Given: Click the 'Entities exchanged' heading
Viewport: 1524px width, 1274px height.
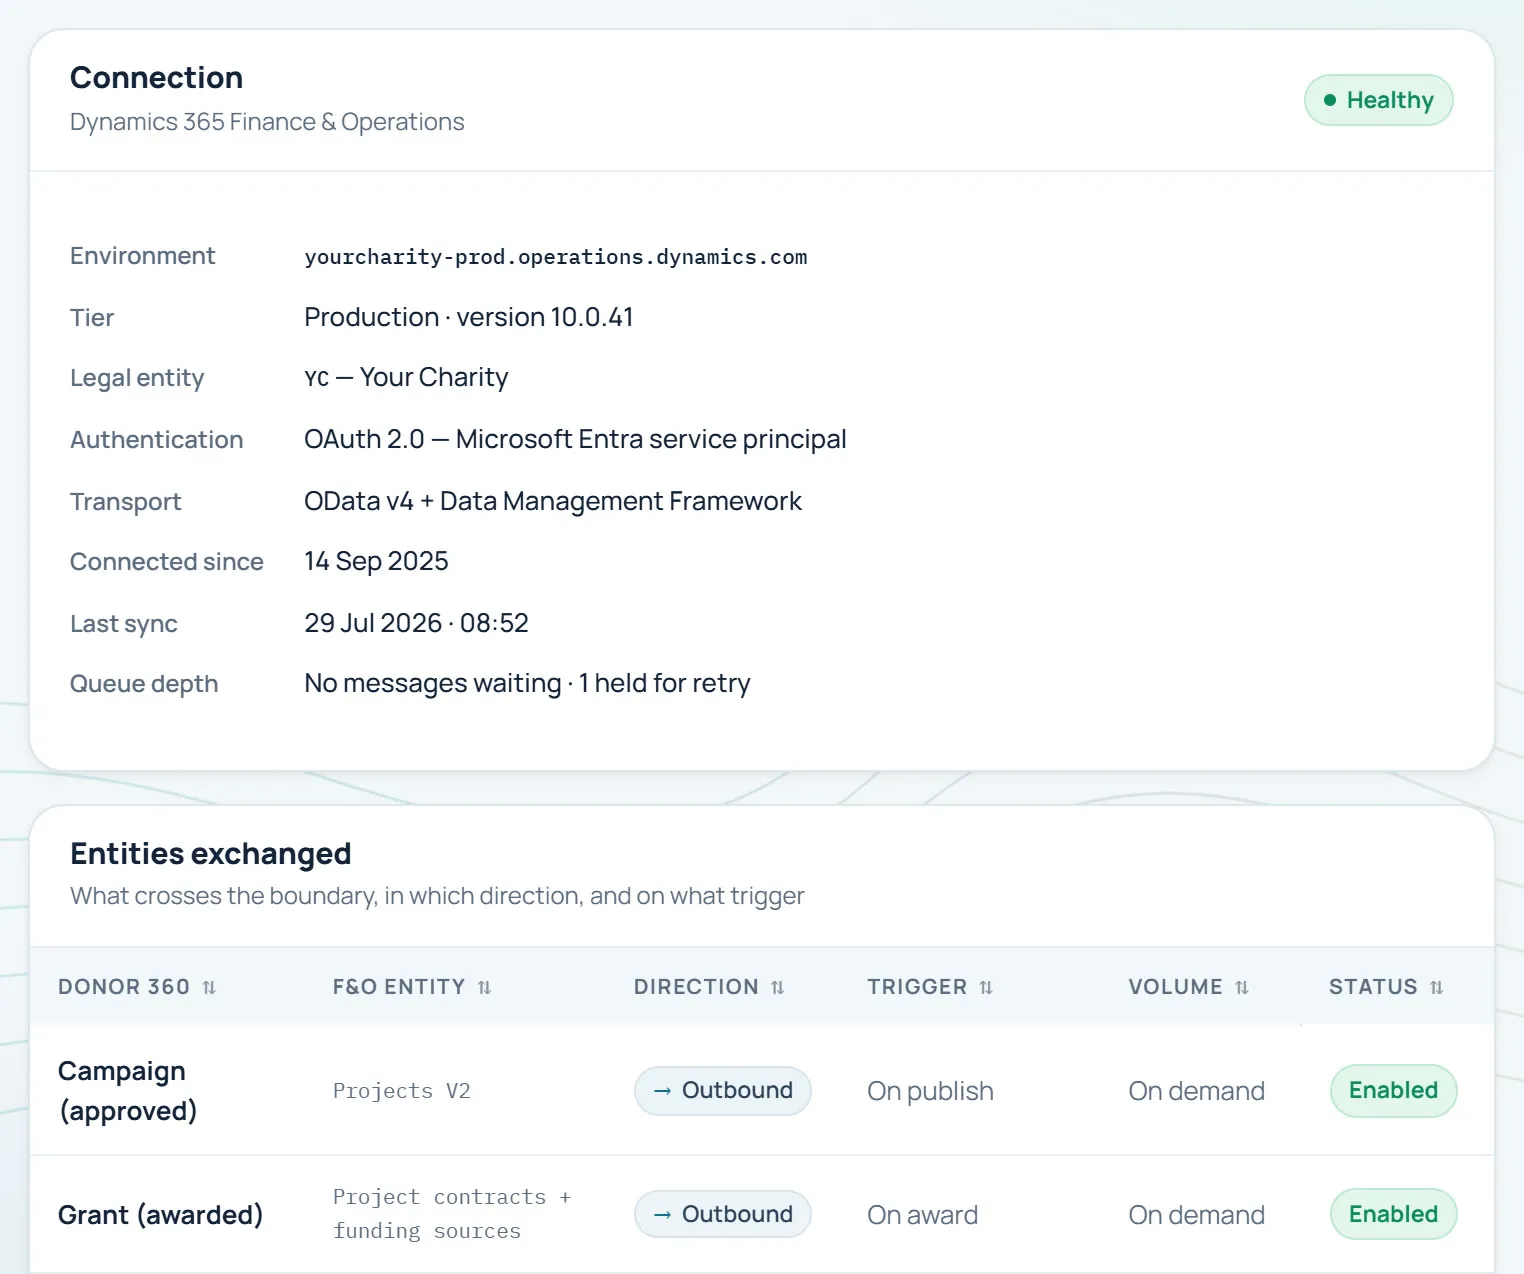Looking at the screenshot, I should [210, 854].
